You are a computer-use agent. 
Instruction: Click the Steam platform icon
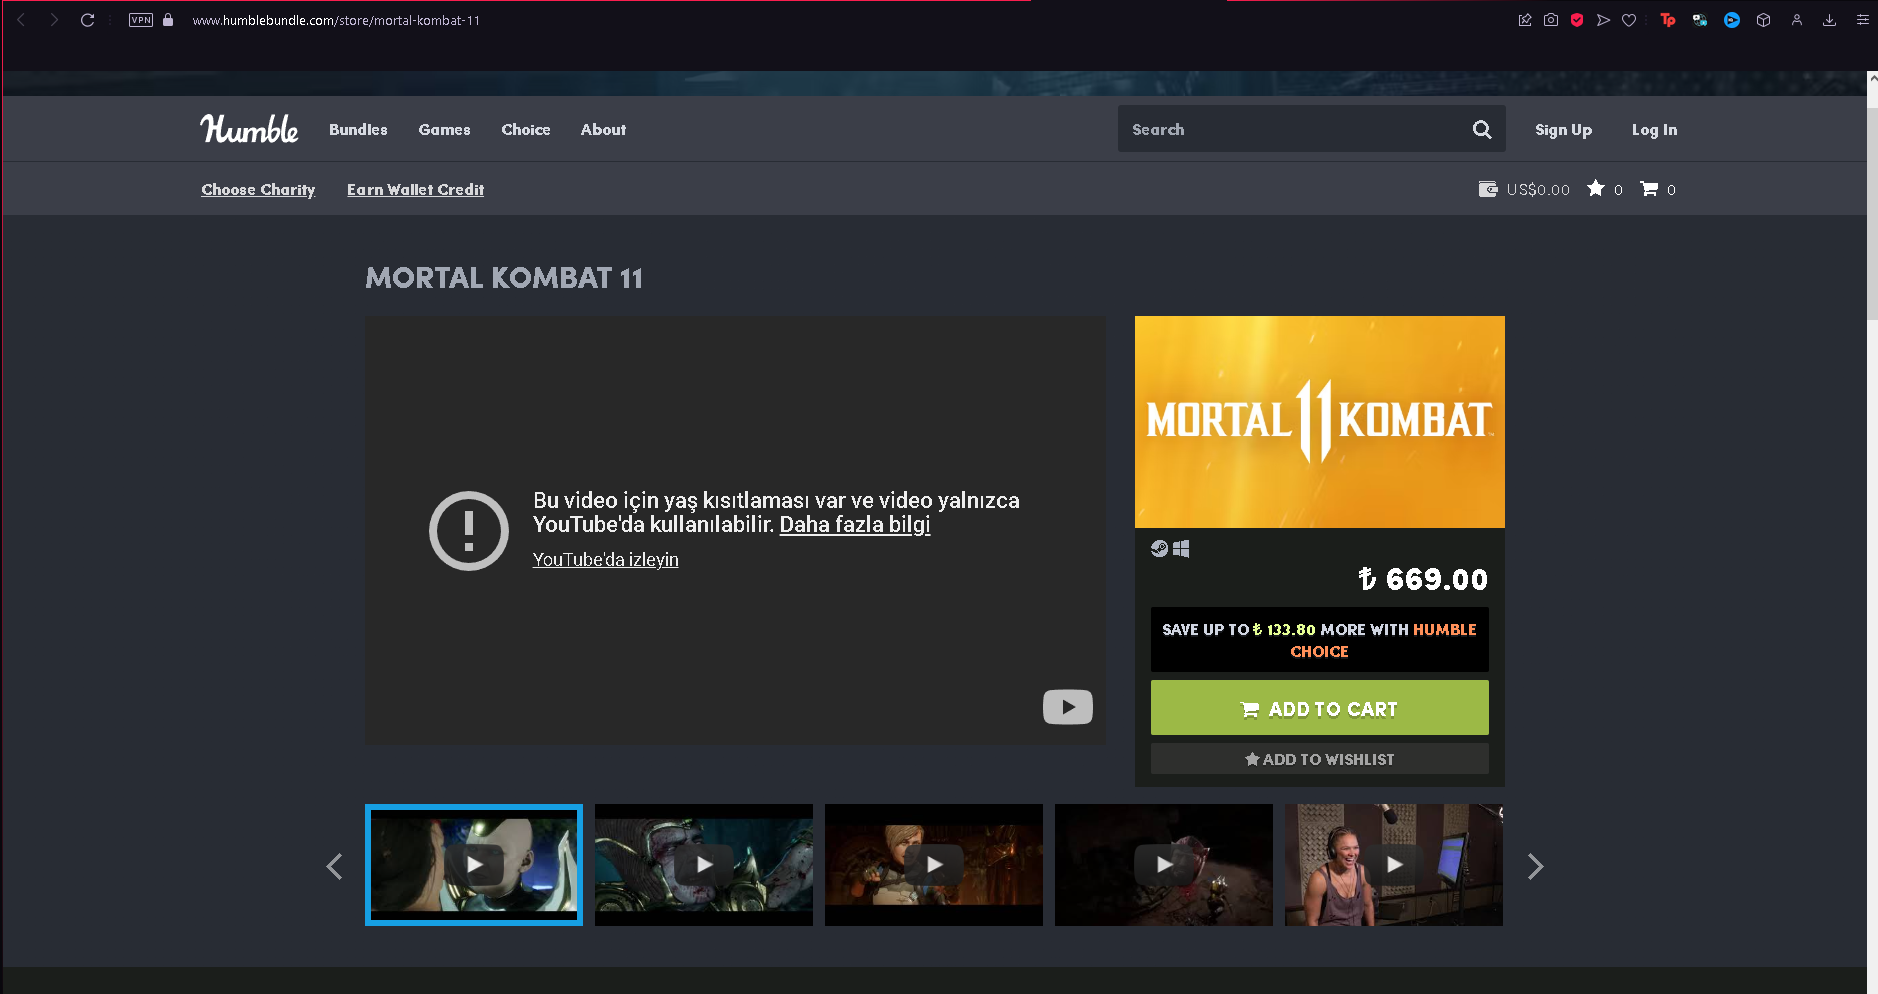(1159, 548)
